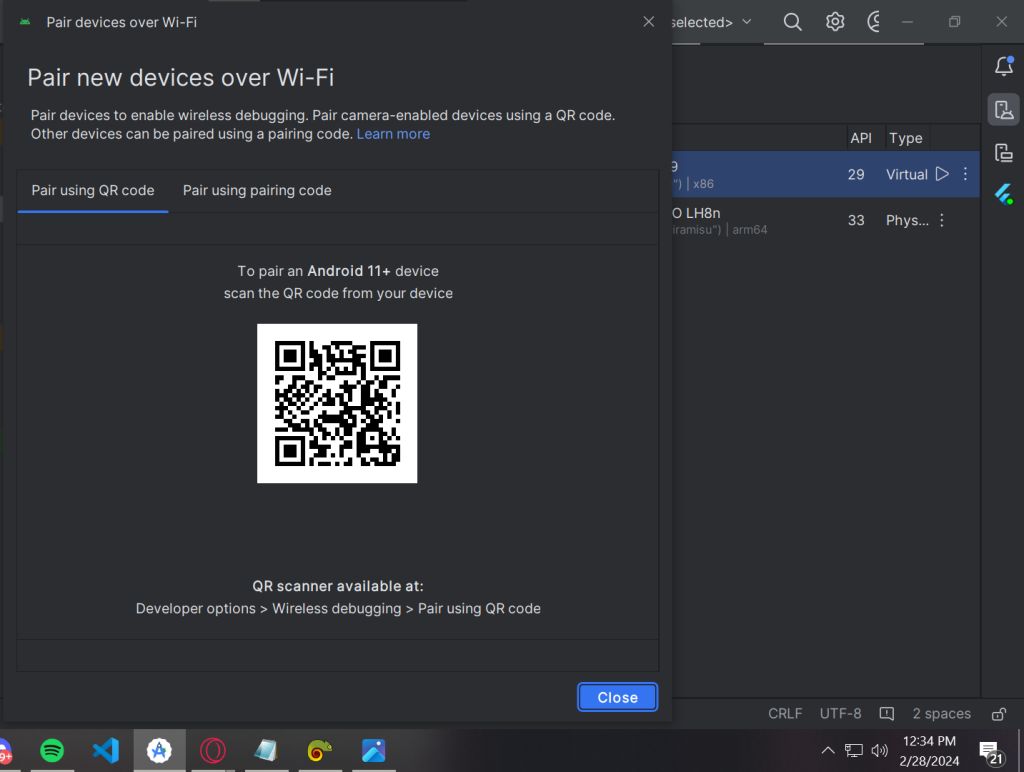Open more actions for the API 33 physical device
The width and height of the screenshot is (1024, 772).
(x=942, y=220)
